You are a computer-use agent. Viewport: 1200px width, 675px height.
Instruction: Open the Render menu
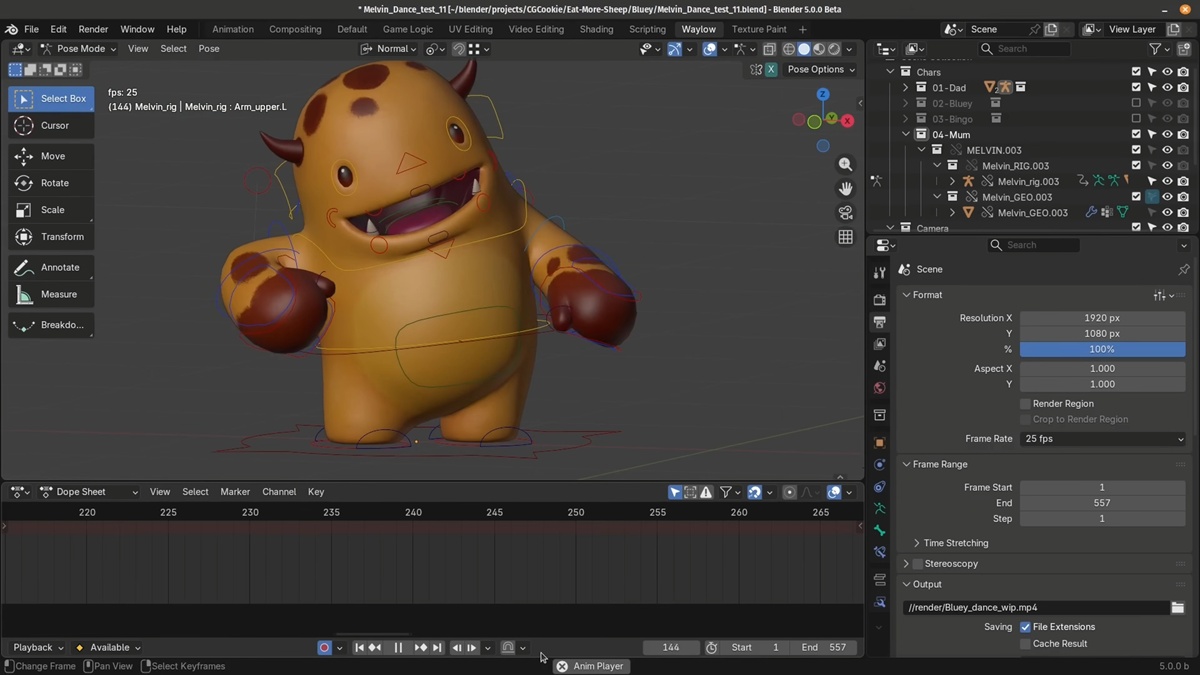coord(93,29)
